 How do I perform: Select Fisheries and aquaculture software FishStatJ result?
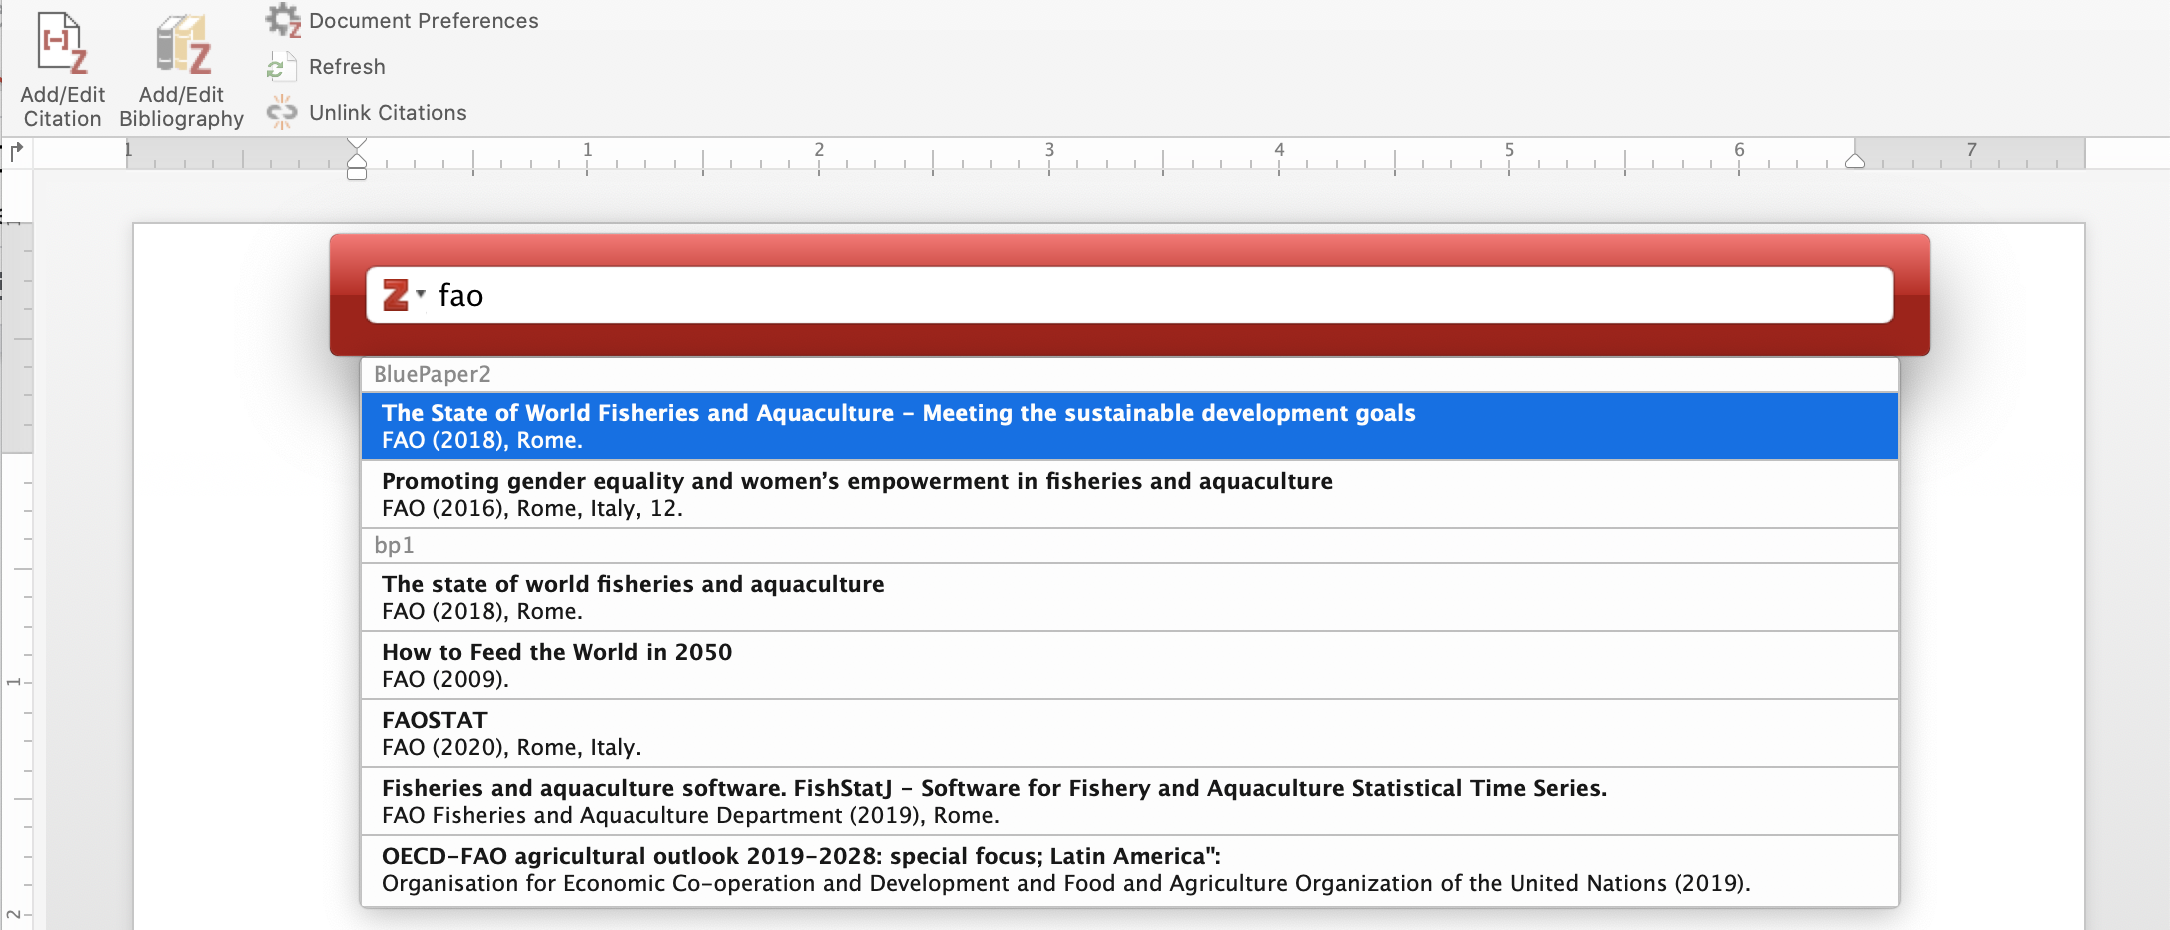pos(1130,801)
